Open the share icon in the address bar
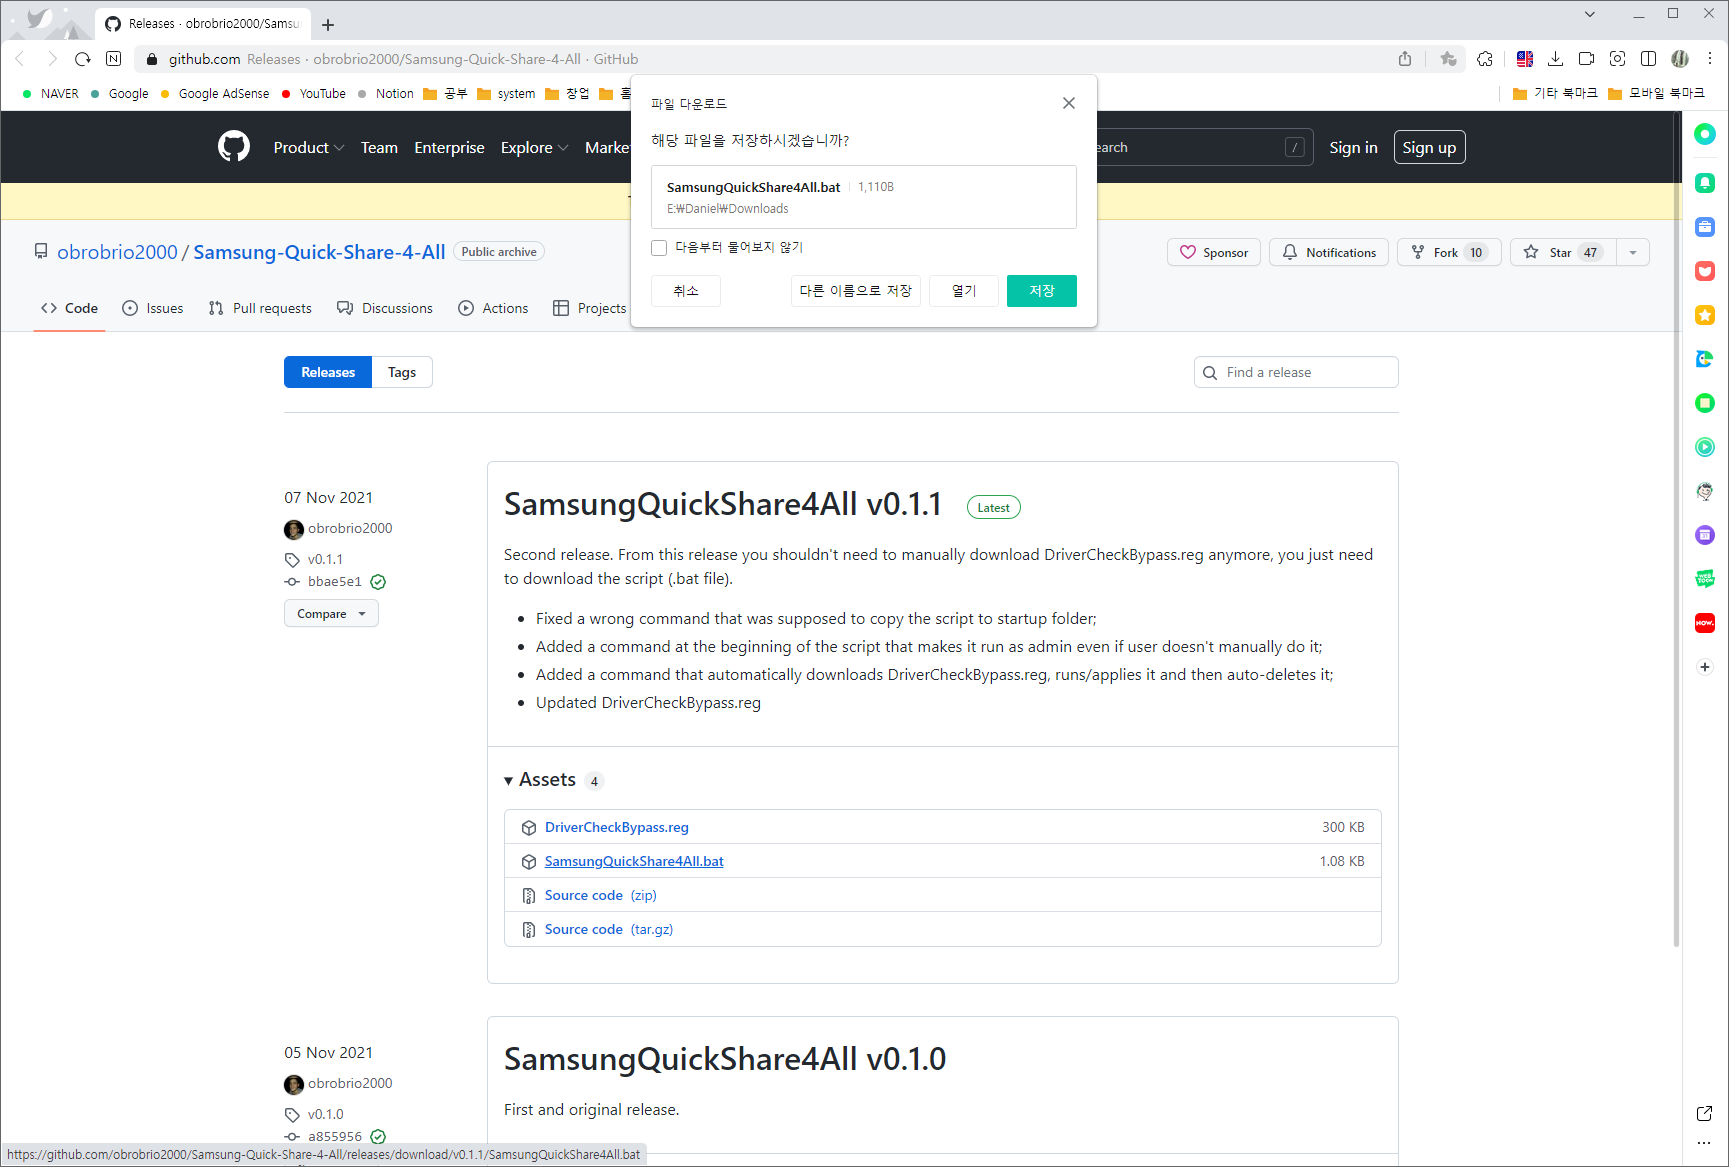Viewport: 1729px width, 1167px height. (1405, 59)
